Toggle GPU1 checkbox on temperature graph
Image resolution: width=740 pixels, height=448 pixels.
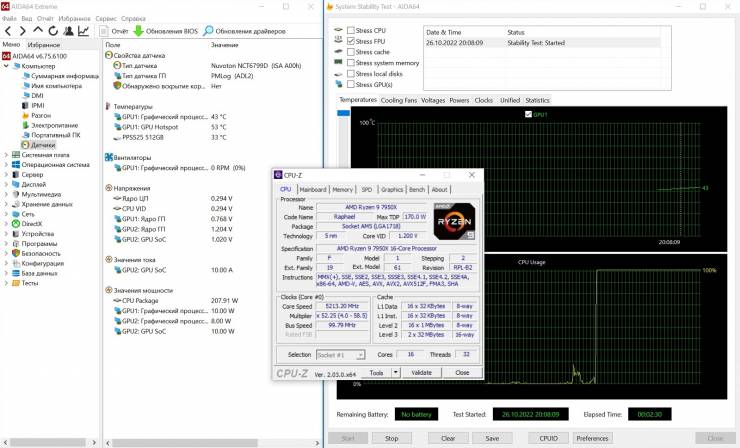528,114
